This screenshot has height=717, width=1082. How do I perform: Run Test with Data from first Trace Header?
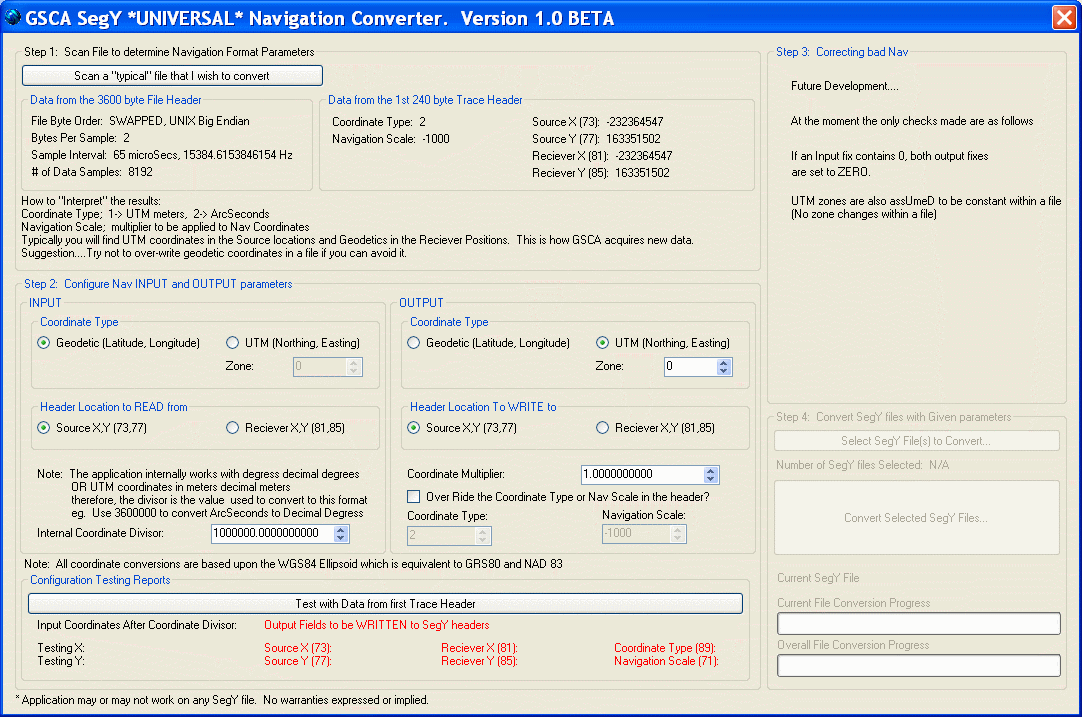click(x=385, y=604)
